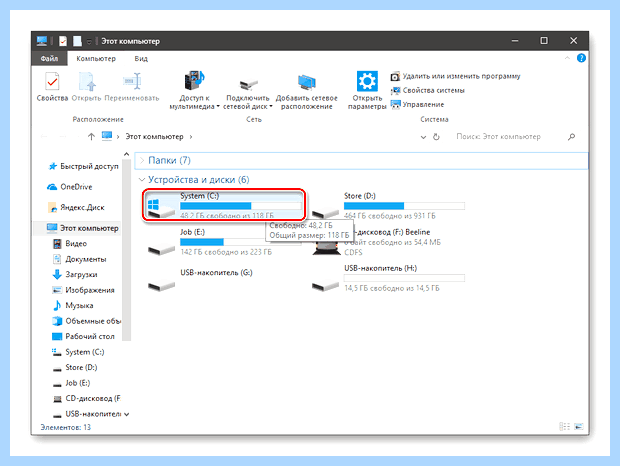This screenshot has height=466, width=620.
Task: Open Документы in the sidebar
Action: (79, 259)
